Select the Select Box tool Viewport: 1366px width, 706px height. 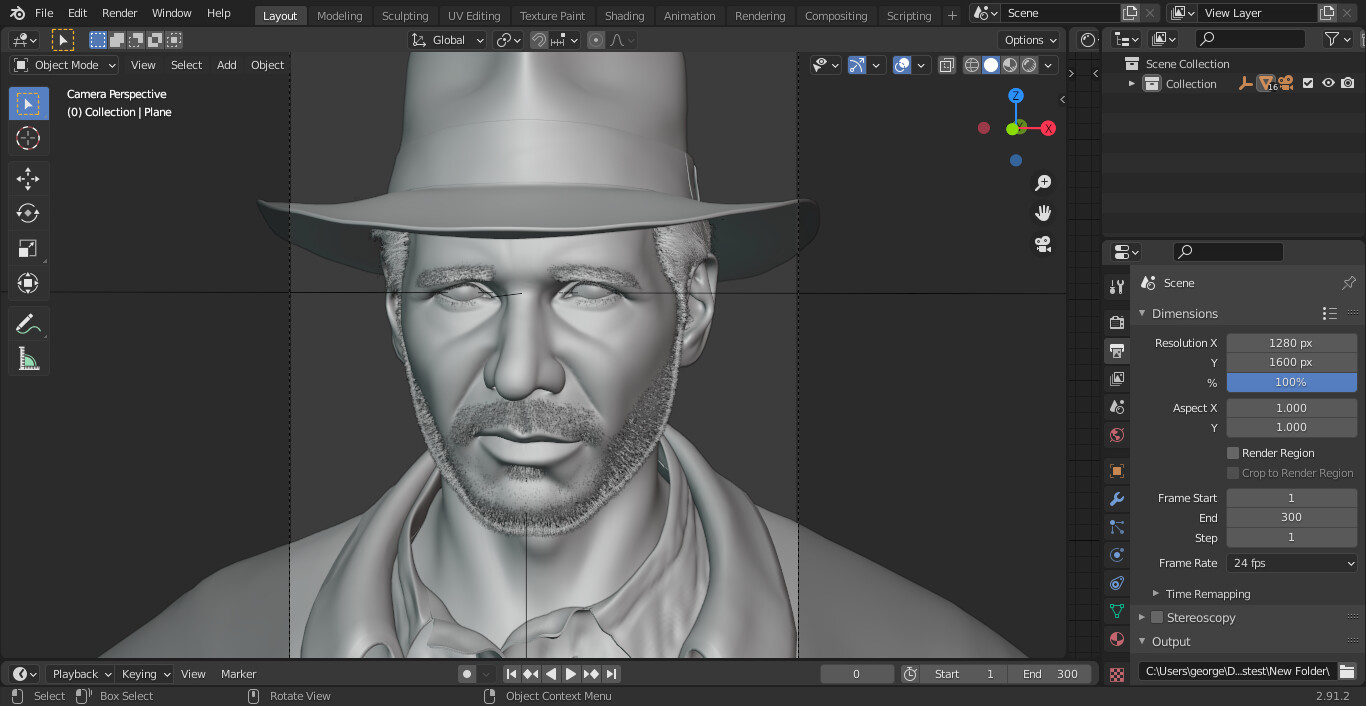(28, 104)
